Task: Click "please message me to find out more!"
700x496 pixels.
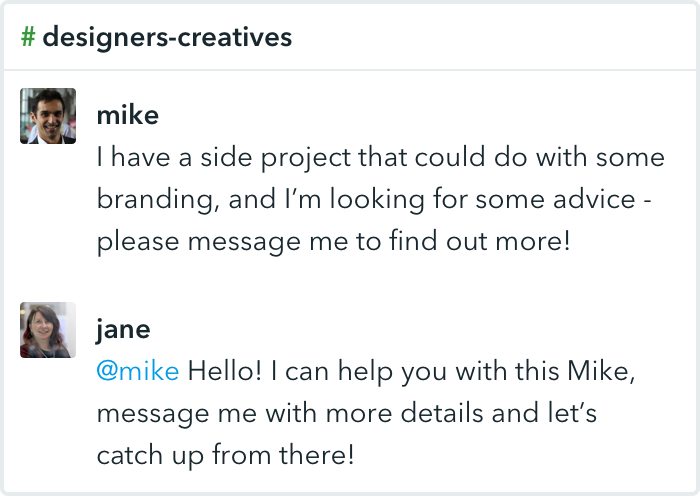Action: pyautogui.click(x=333, y=241)
